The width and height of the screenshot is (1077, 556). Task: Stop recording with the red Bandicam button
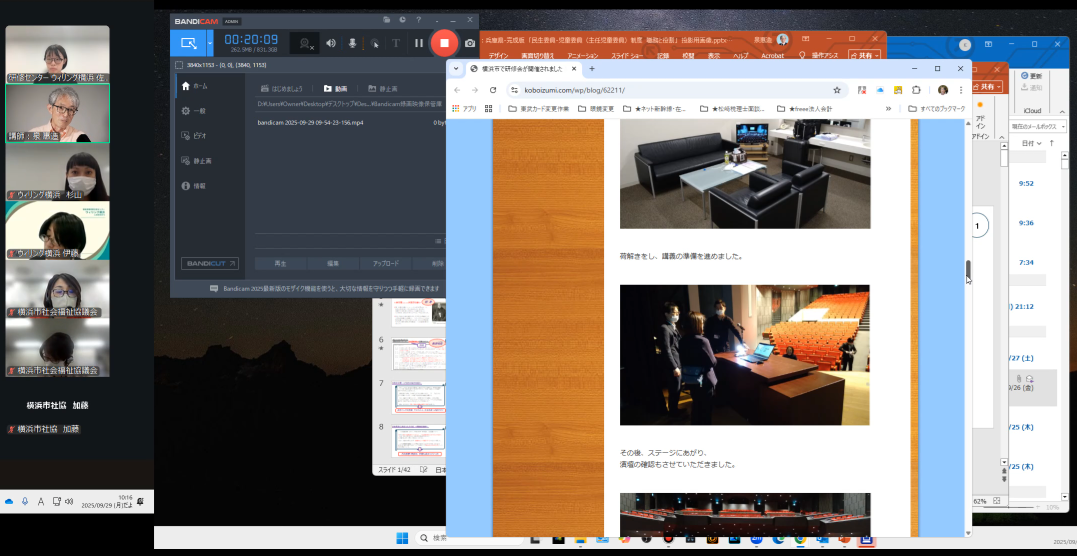click(x=444, y=43)
